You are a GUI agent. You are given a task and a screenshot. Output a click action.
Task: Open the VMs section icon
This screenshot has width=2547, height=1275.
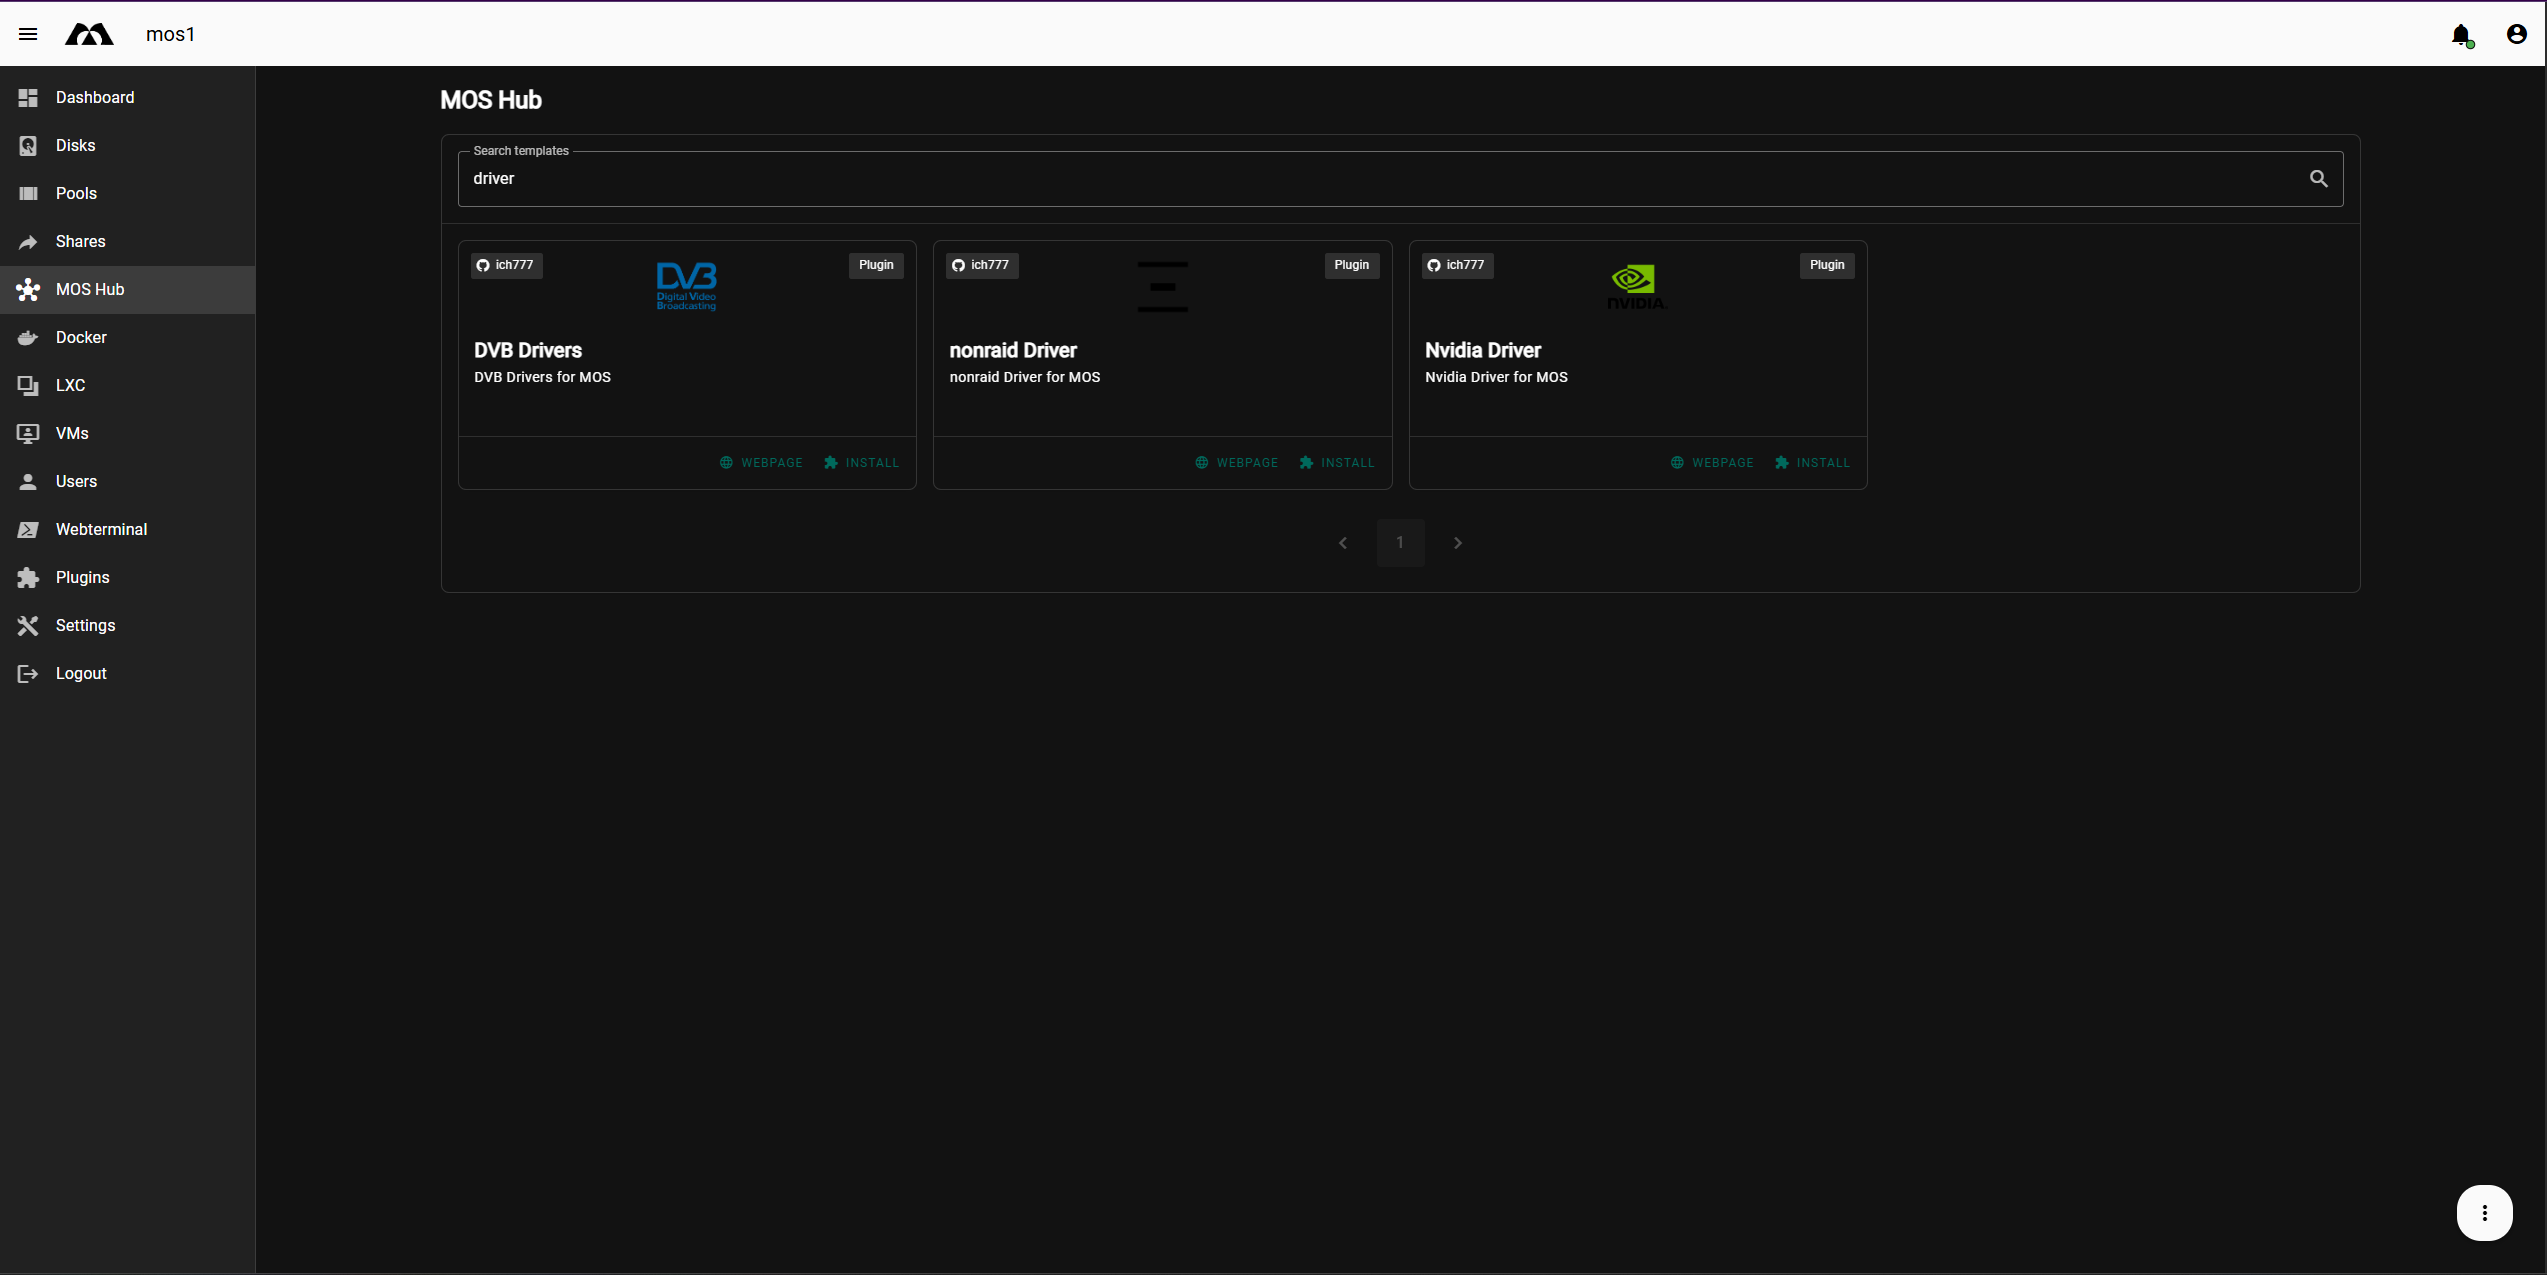(28, 433)
